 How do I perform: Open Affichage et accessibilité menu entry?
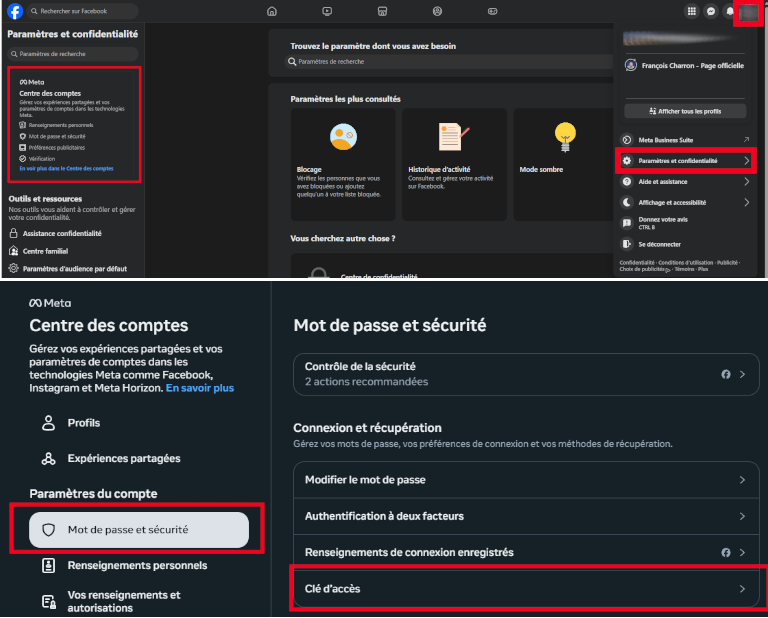[x=685, y=202]
